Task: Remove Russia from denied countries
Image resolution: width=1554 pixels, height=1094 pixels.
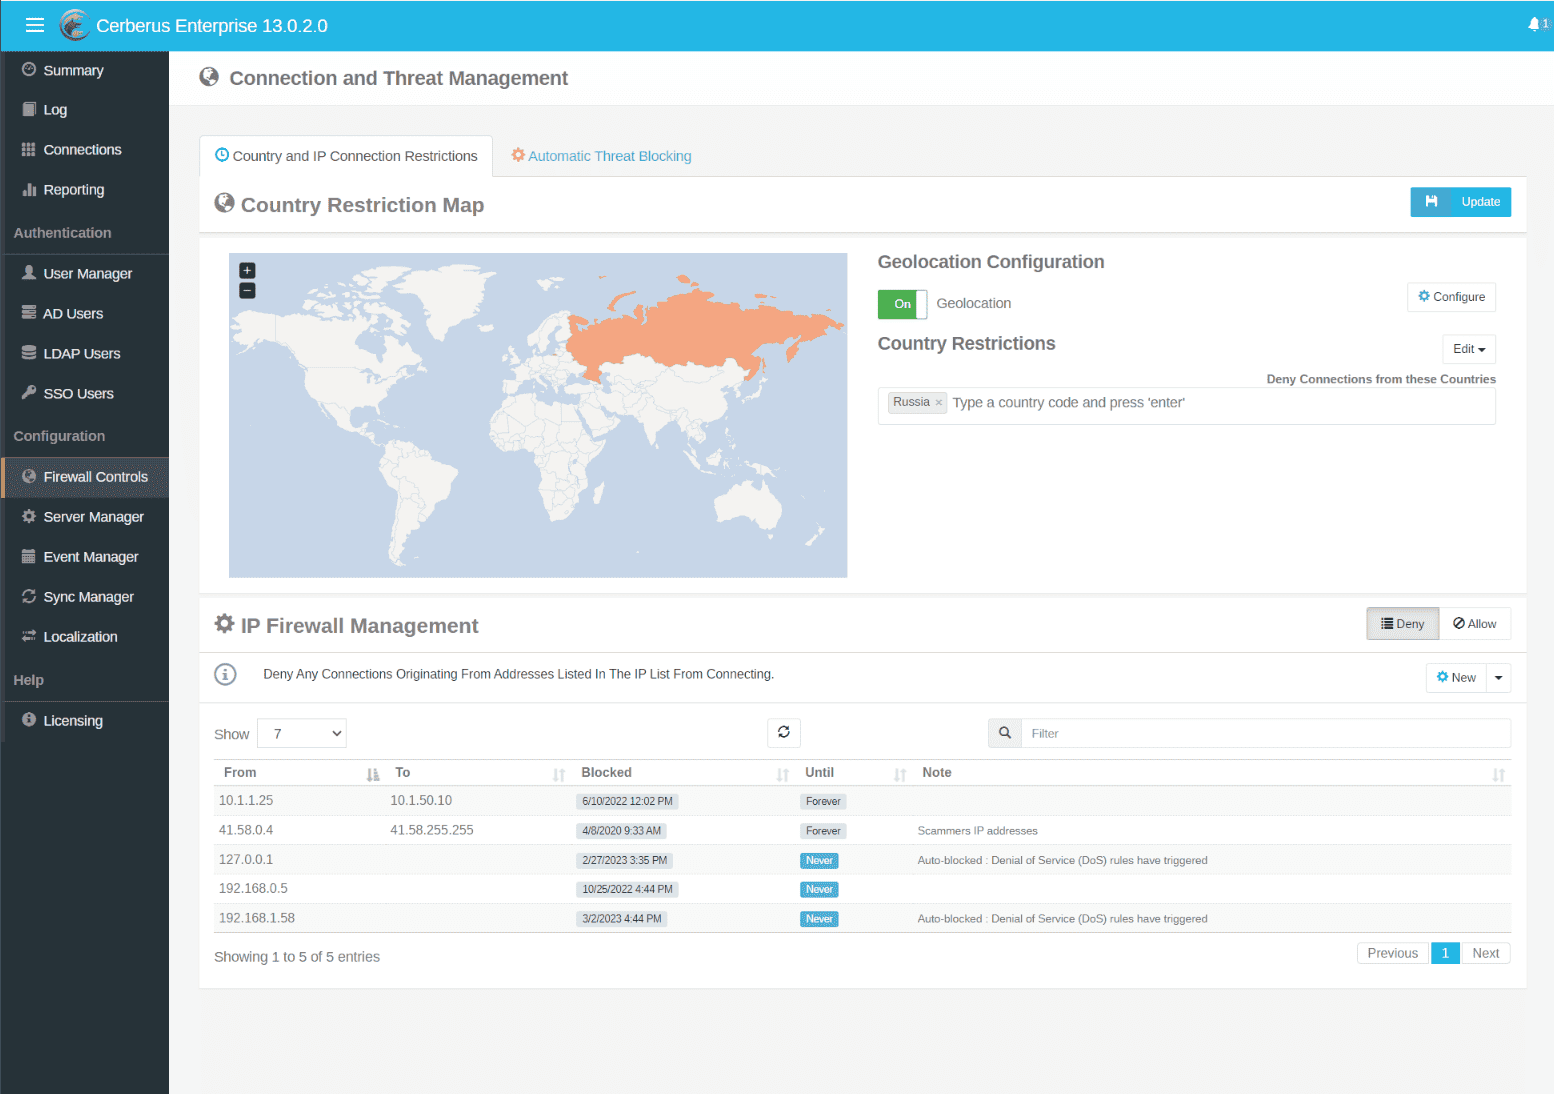Action: pyautogui.click(x=939, y=403)
